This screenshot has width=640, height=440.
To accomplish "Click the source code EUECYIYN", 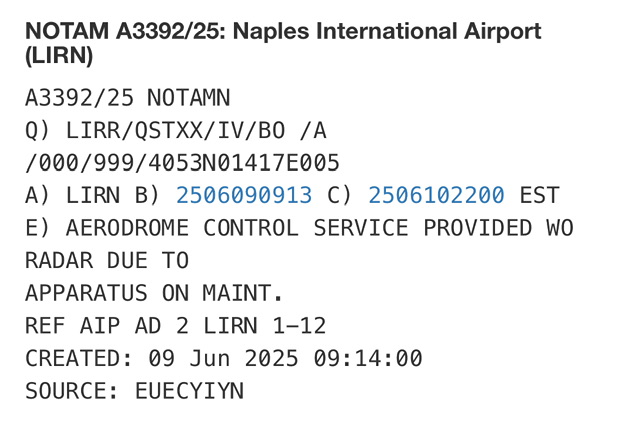I will tap(189, 390).
